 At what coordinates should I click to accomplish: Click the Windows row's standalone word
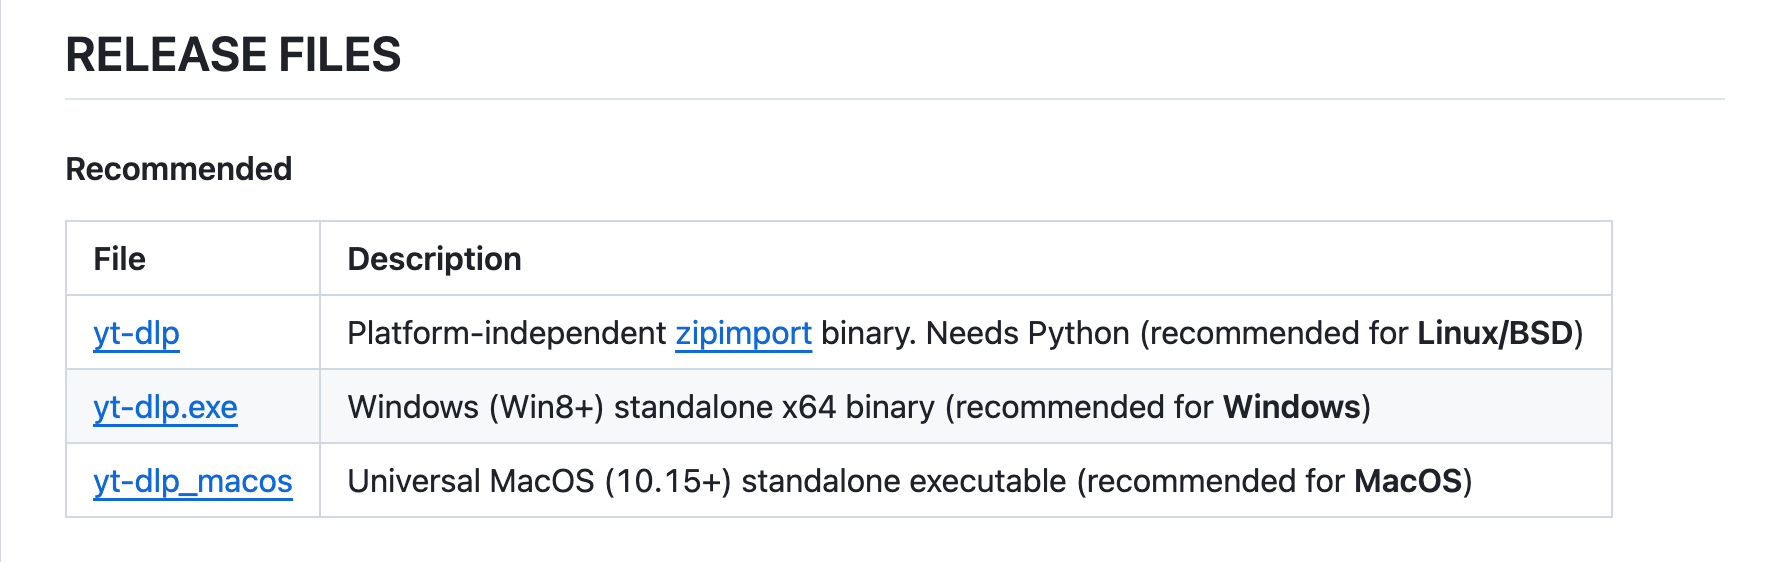tap(692, 407)
